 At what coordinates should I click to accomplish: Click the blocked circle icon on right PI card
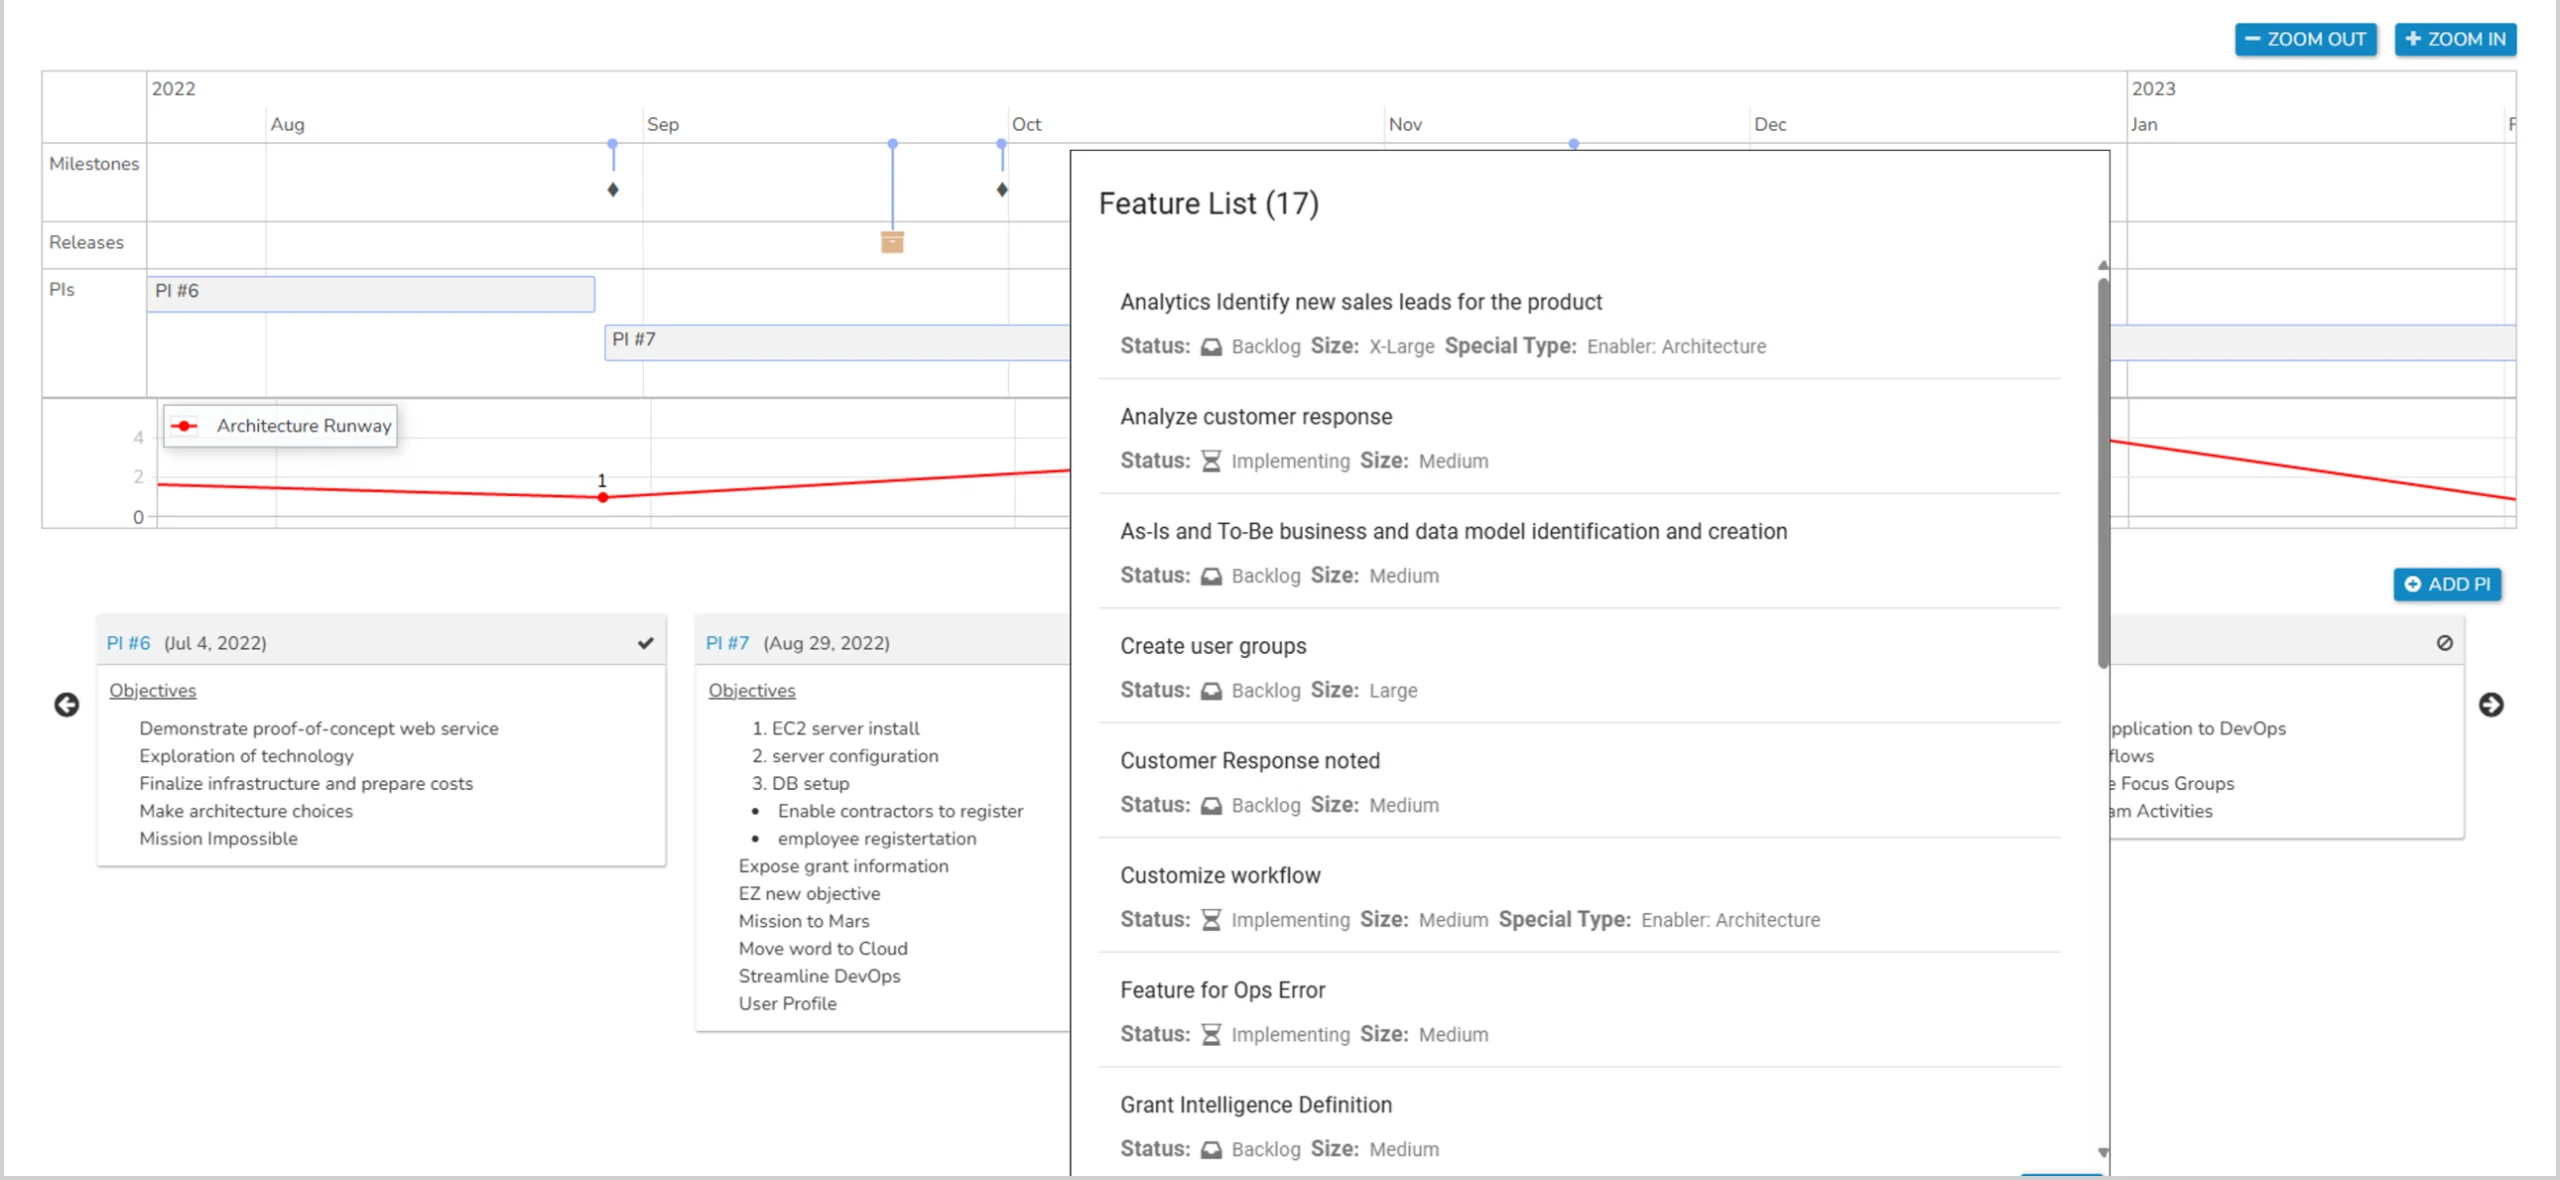[x=2444, y=643]
